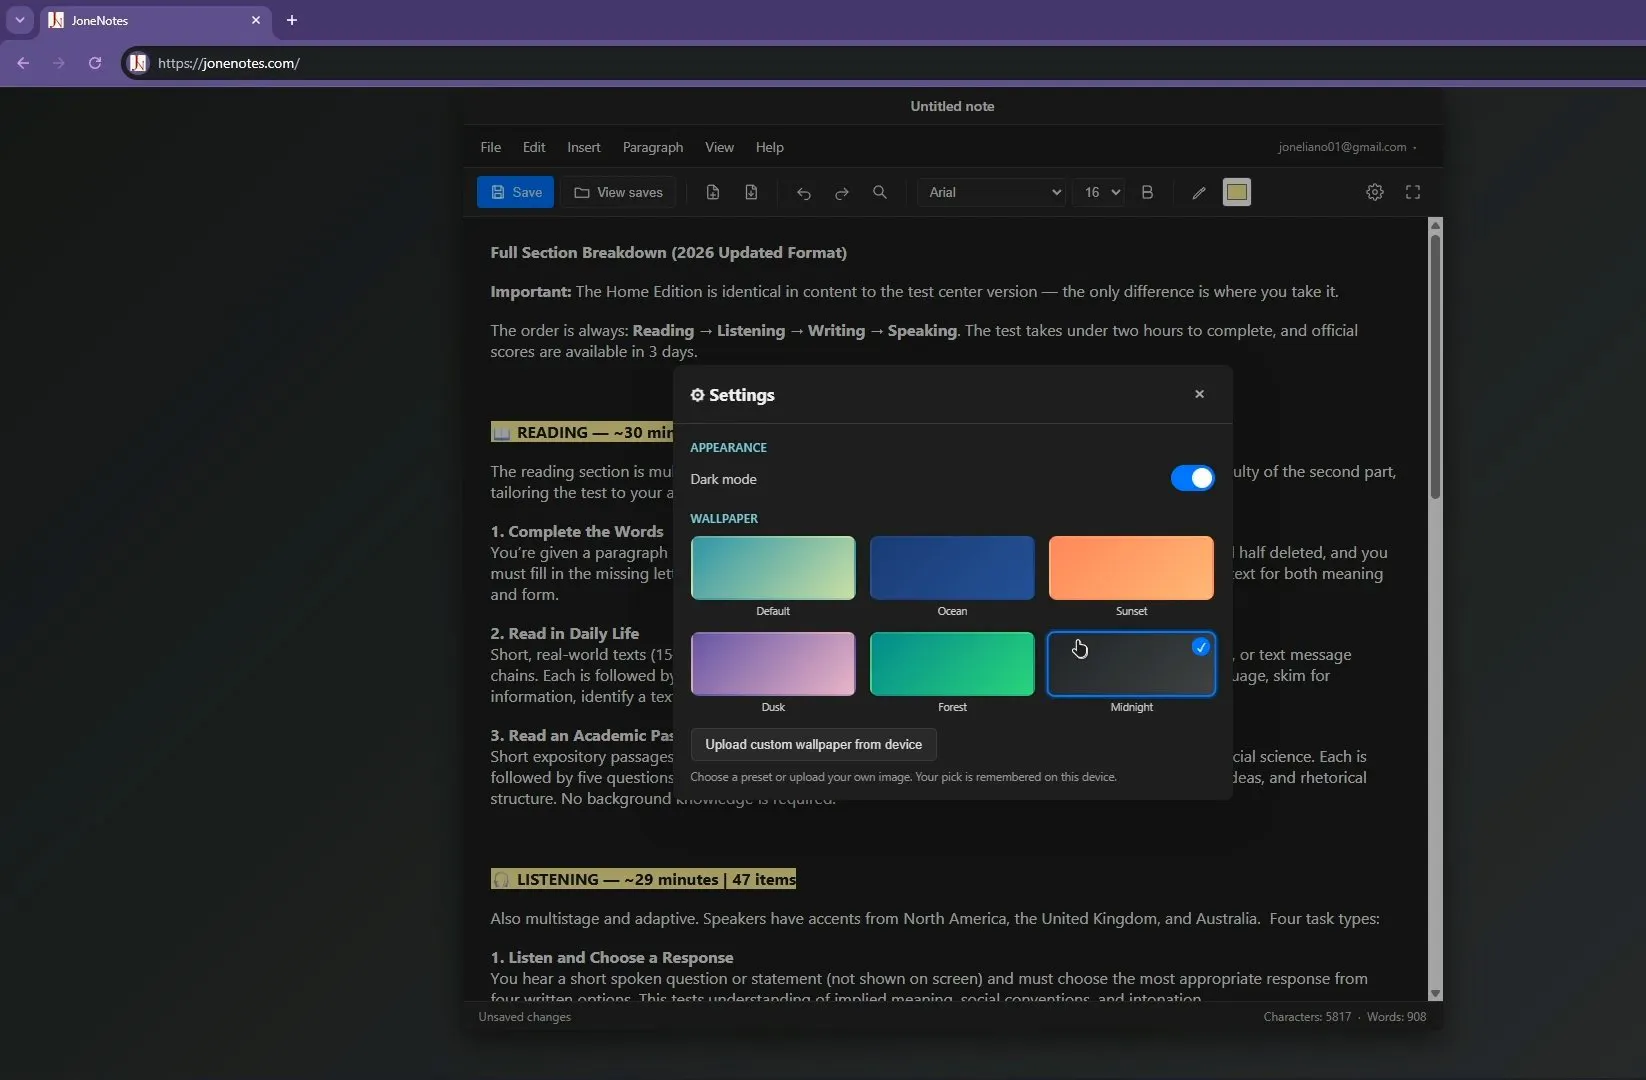Viewport: 1646px width, 1080px height.
Task: Open the Paragraph menu
Action: (x=653, y=147)
